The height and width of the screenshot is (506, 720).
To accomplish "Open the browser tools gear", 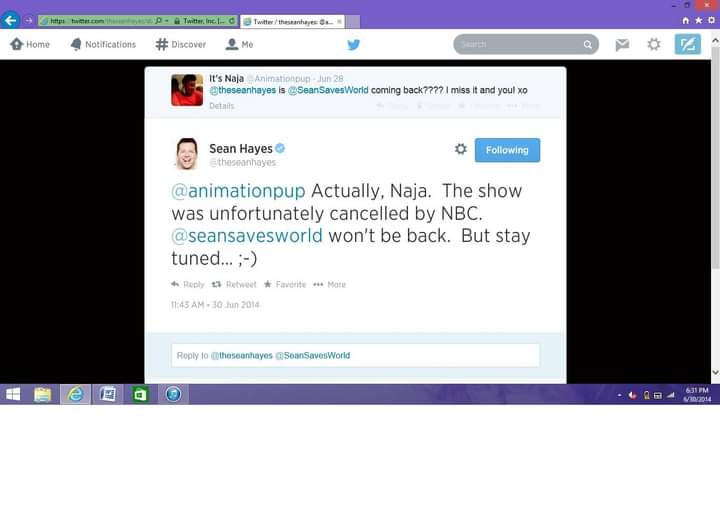I will tap(711, 20).
